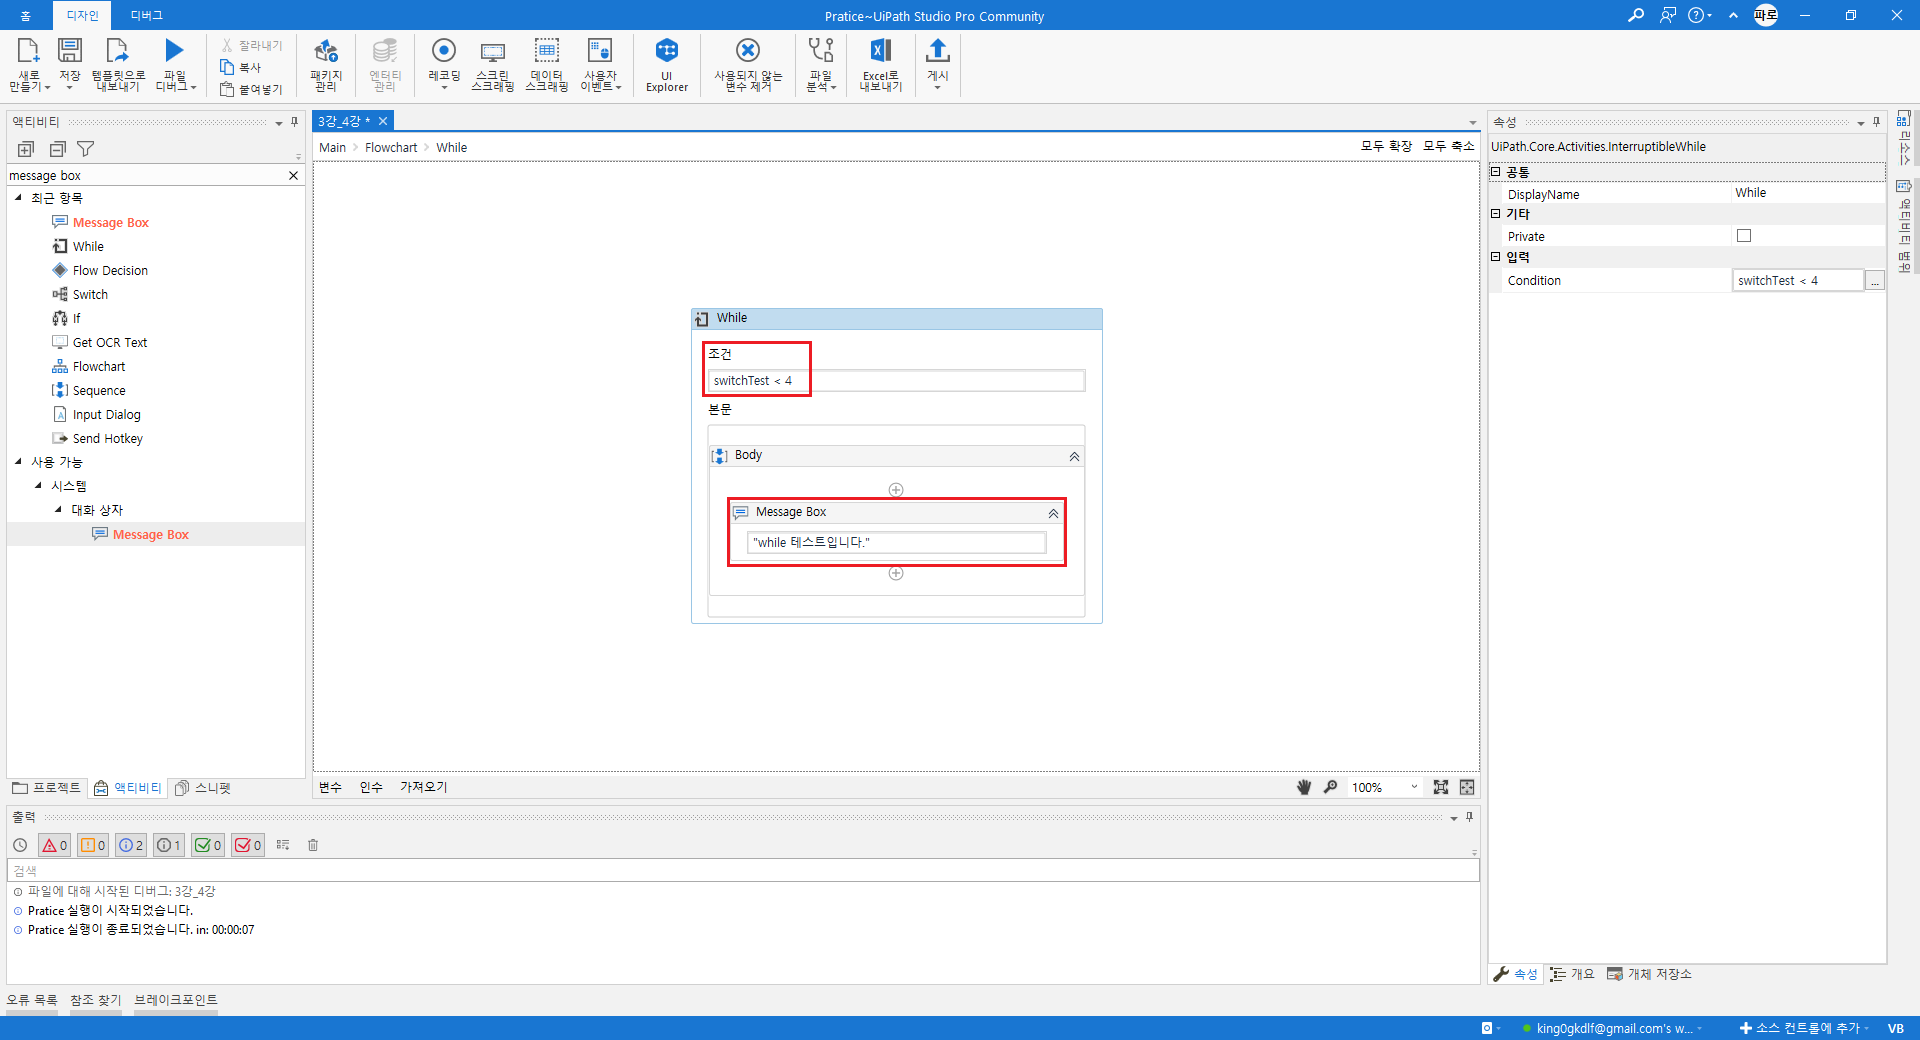Run Debug File play icon
Viewport: 1920px width, 1040px height.
pyautogui.click(x=174, y=50)
